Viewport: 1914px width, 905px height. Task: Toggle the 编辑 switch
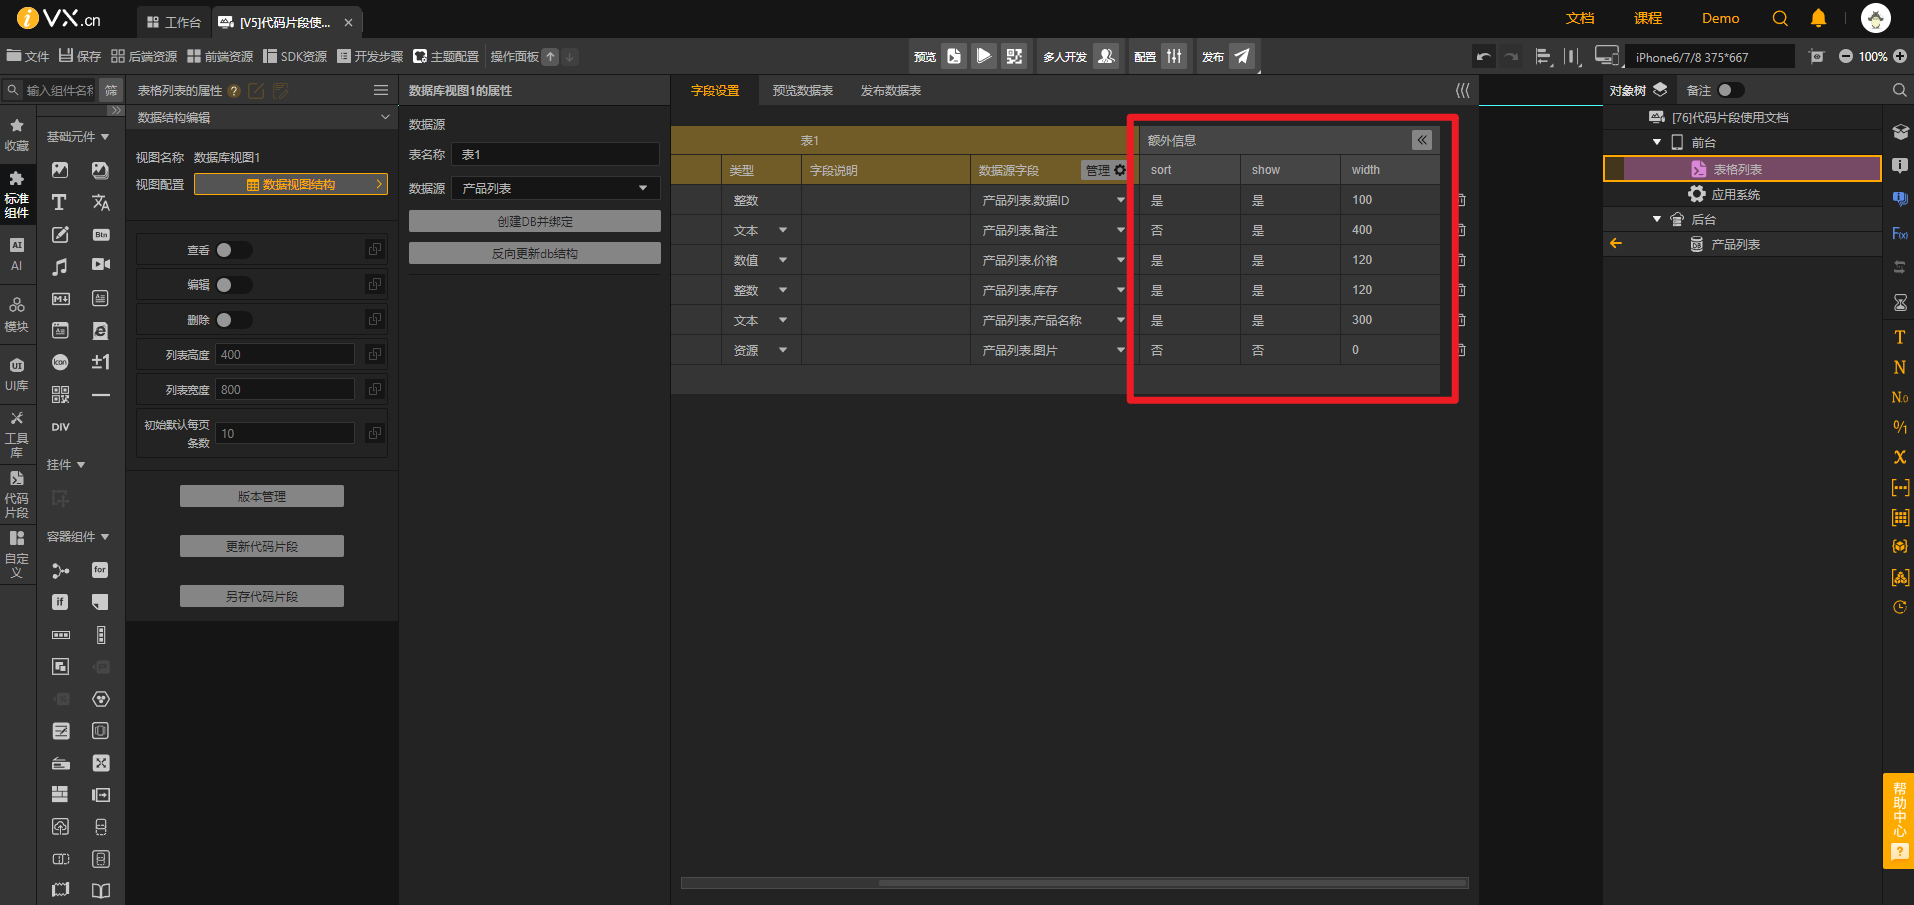[233, 285]
